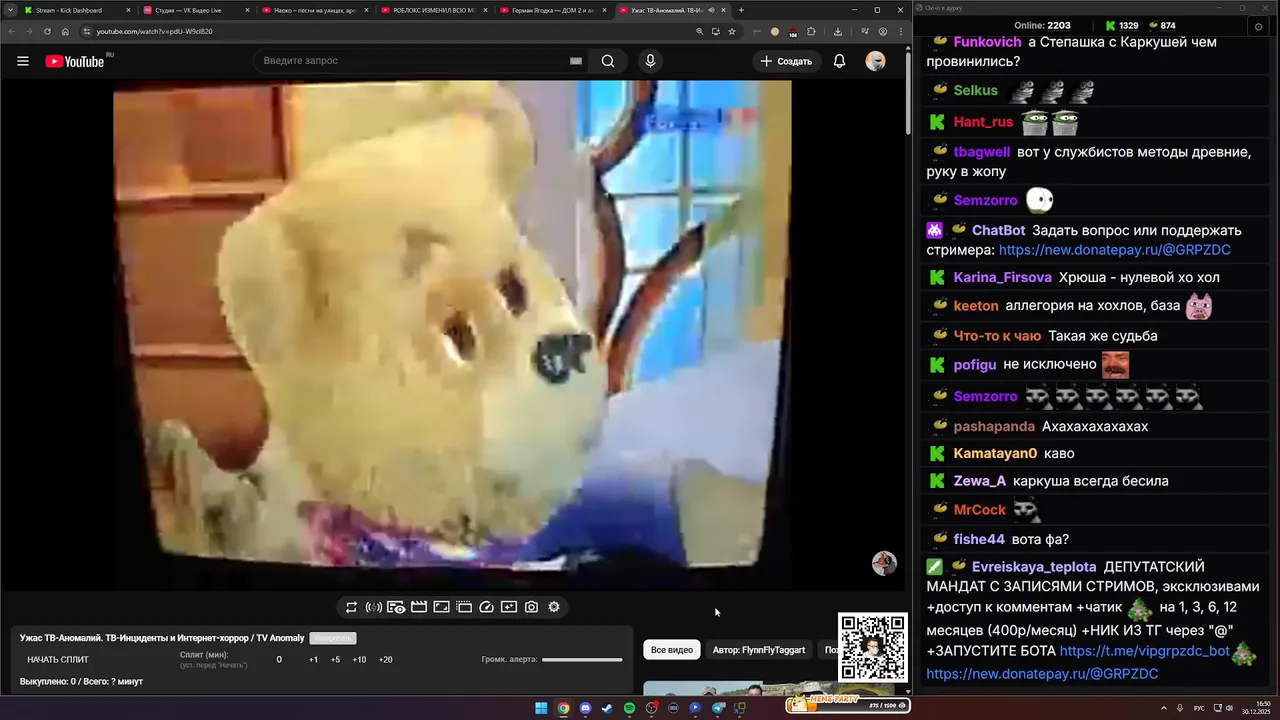The height and width of the screenshot is (720, 1280).
Task: Open the t.me/vipgrpzdc_bot link in chat
Action: [1144, 651]
